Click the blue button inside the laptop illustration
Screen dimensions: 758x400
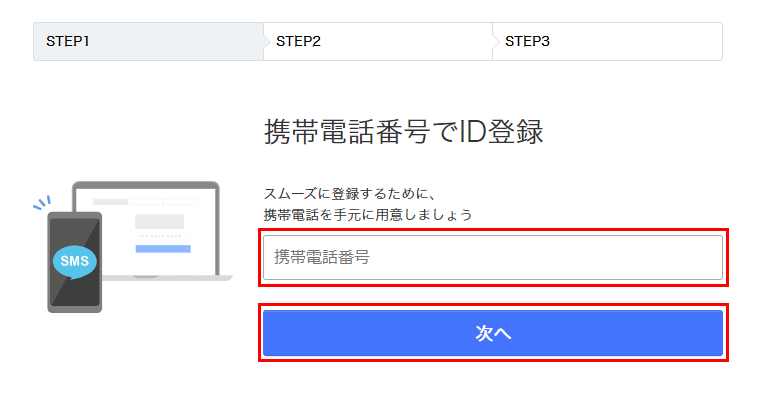click(x=163, y=249)
